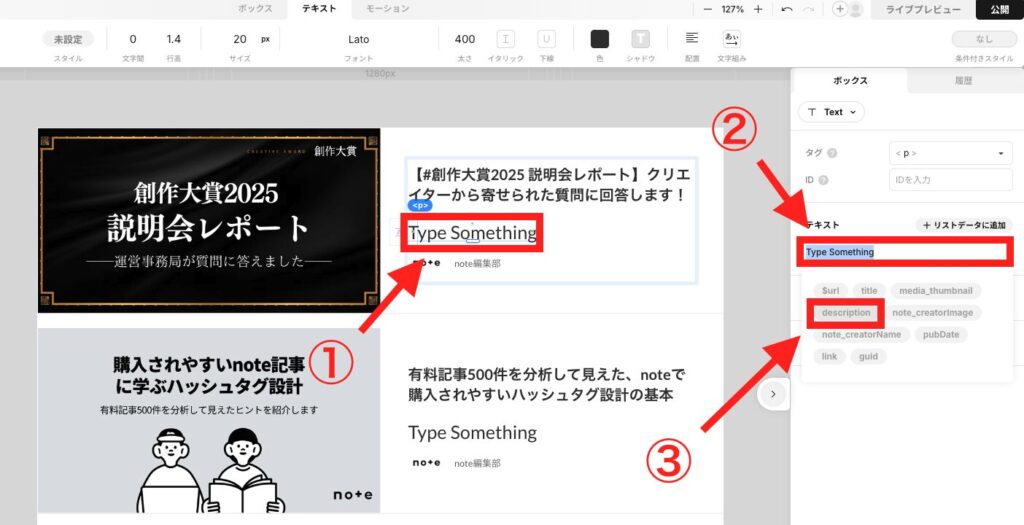Click note編集部 author name in second card
The height and width of the screenshot is (525, 1024).
(477, 464)
